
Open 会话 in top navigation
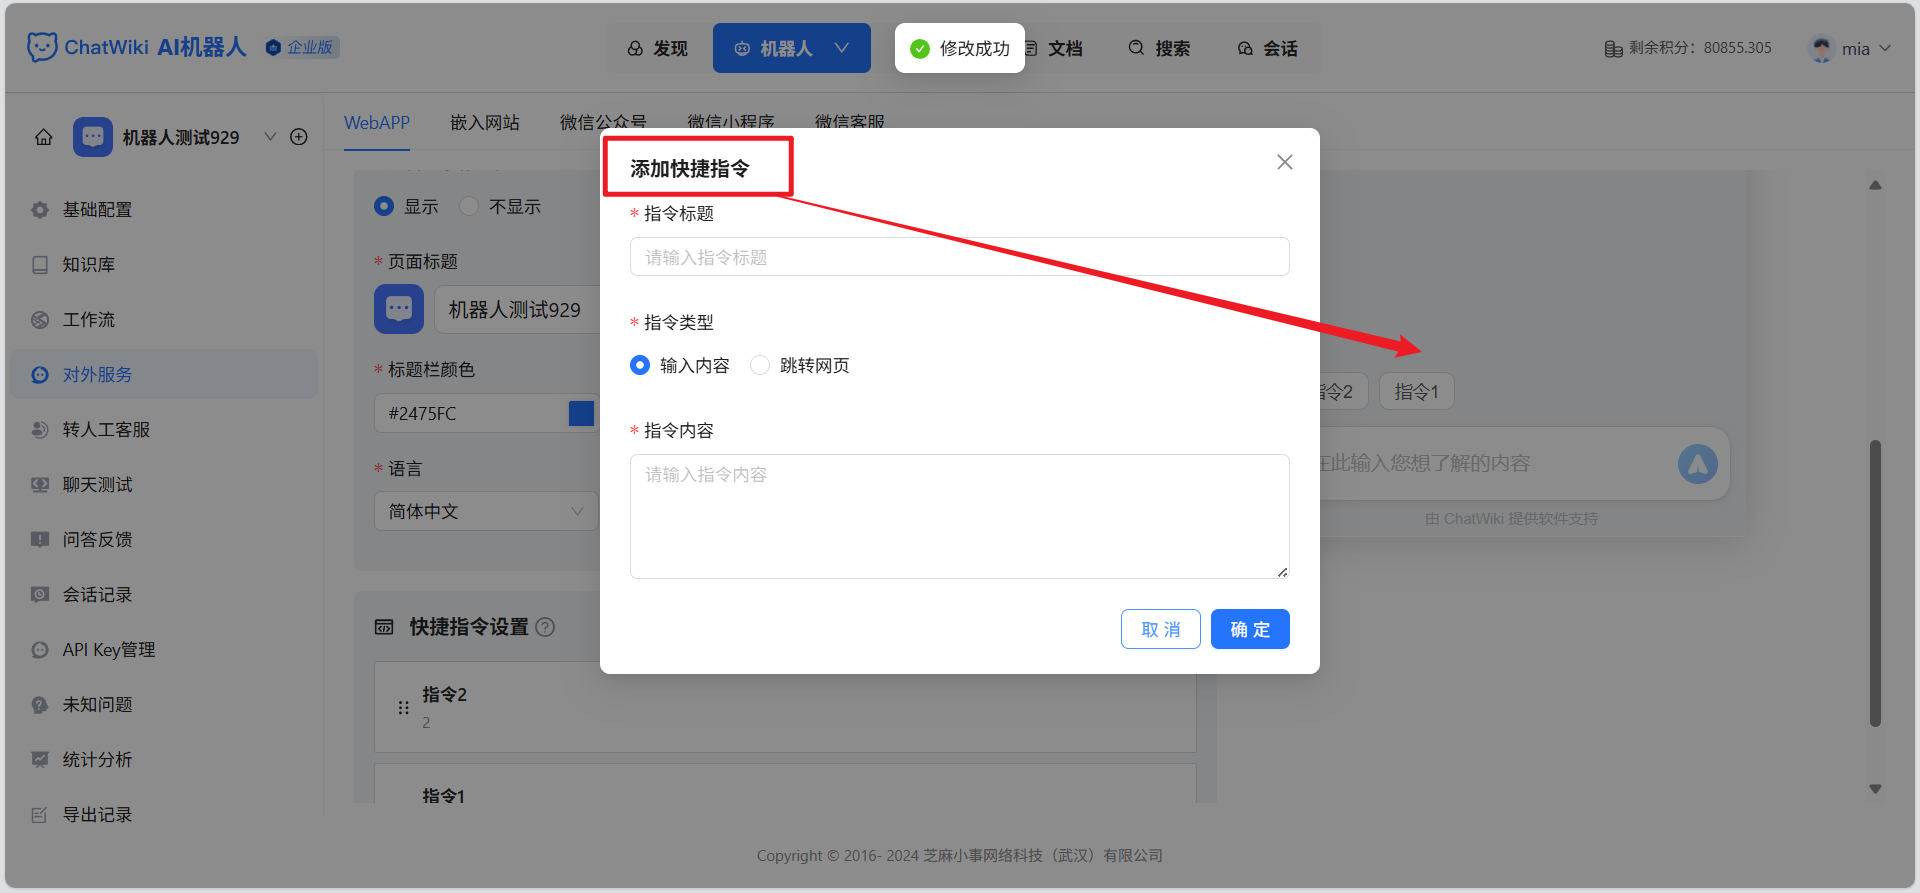1268,48
